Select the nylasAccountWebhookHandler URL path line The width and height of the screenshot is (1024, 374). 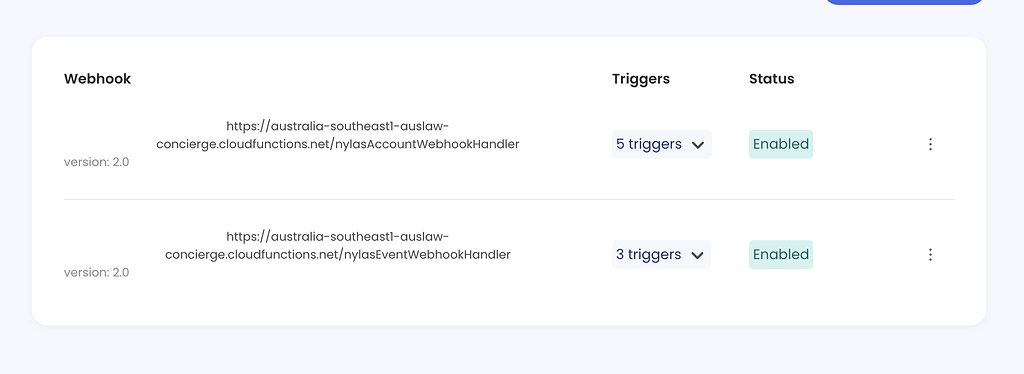pyautogui.click(x=338, y=144)
